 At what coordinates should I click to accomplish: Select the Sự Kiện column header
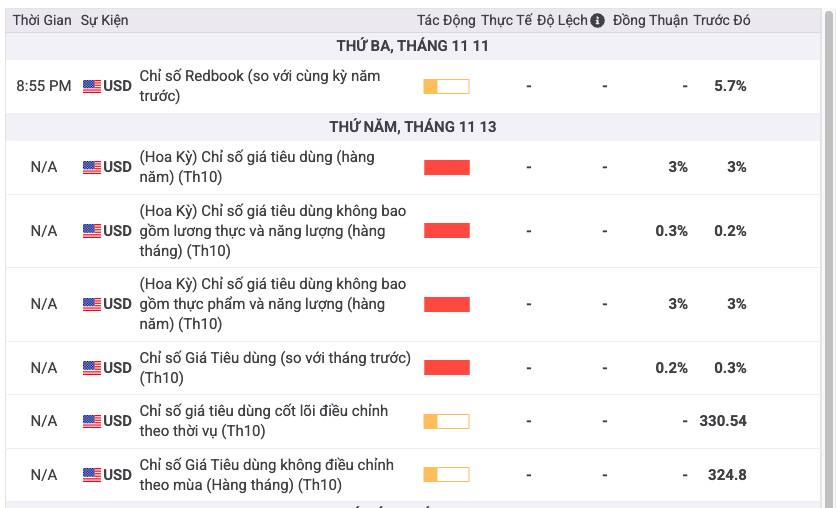pyautogui.click(x=104, y=20)
